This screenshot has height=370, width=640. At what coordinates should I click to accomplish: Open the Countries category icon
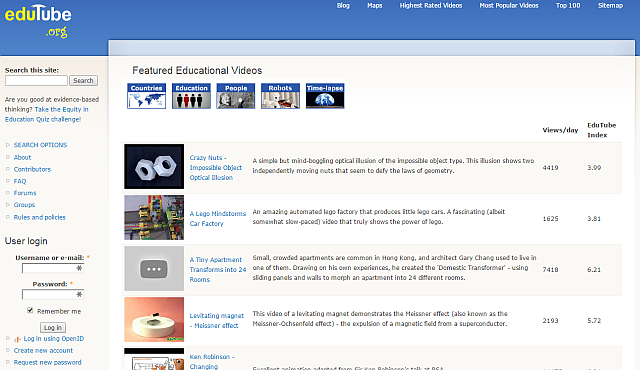[147, 96]
